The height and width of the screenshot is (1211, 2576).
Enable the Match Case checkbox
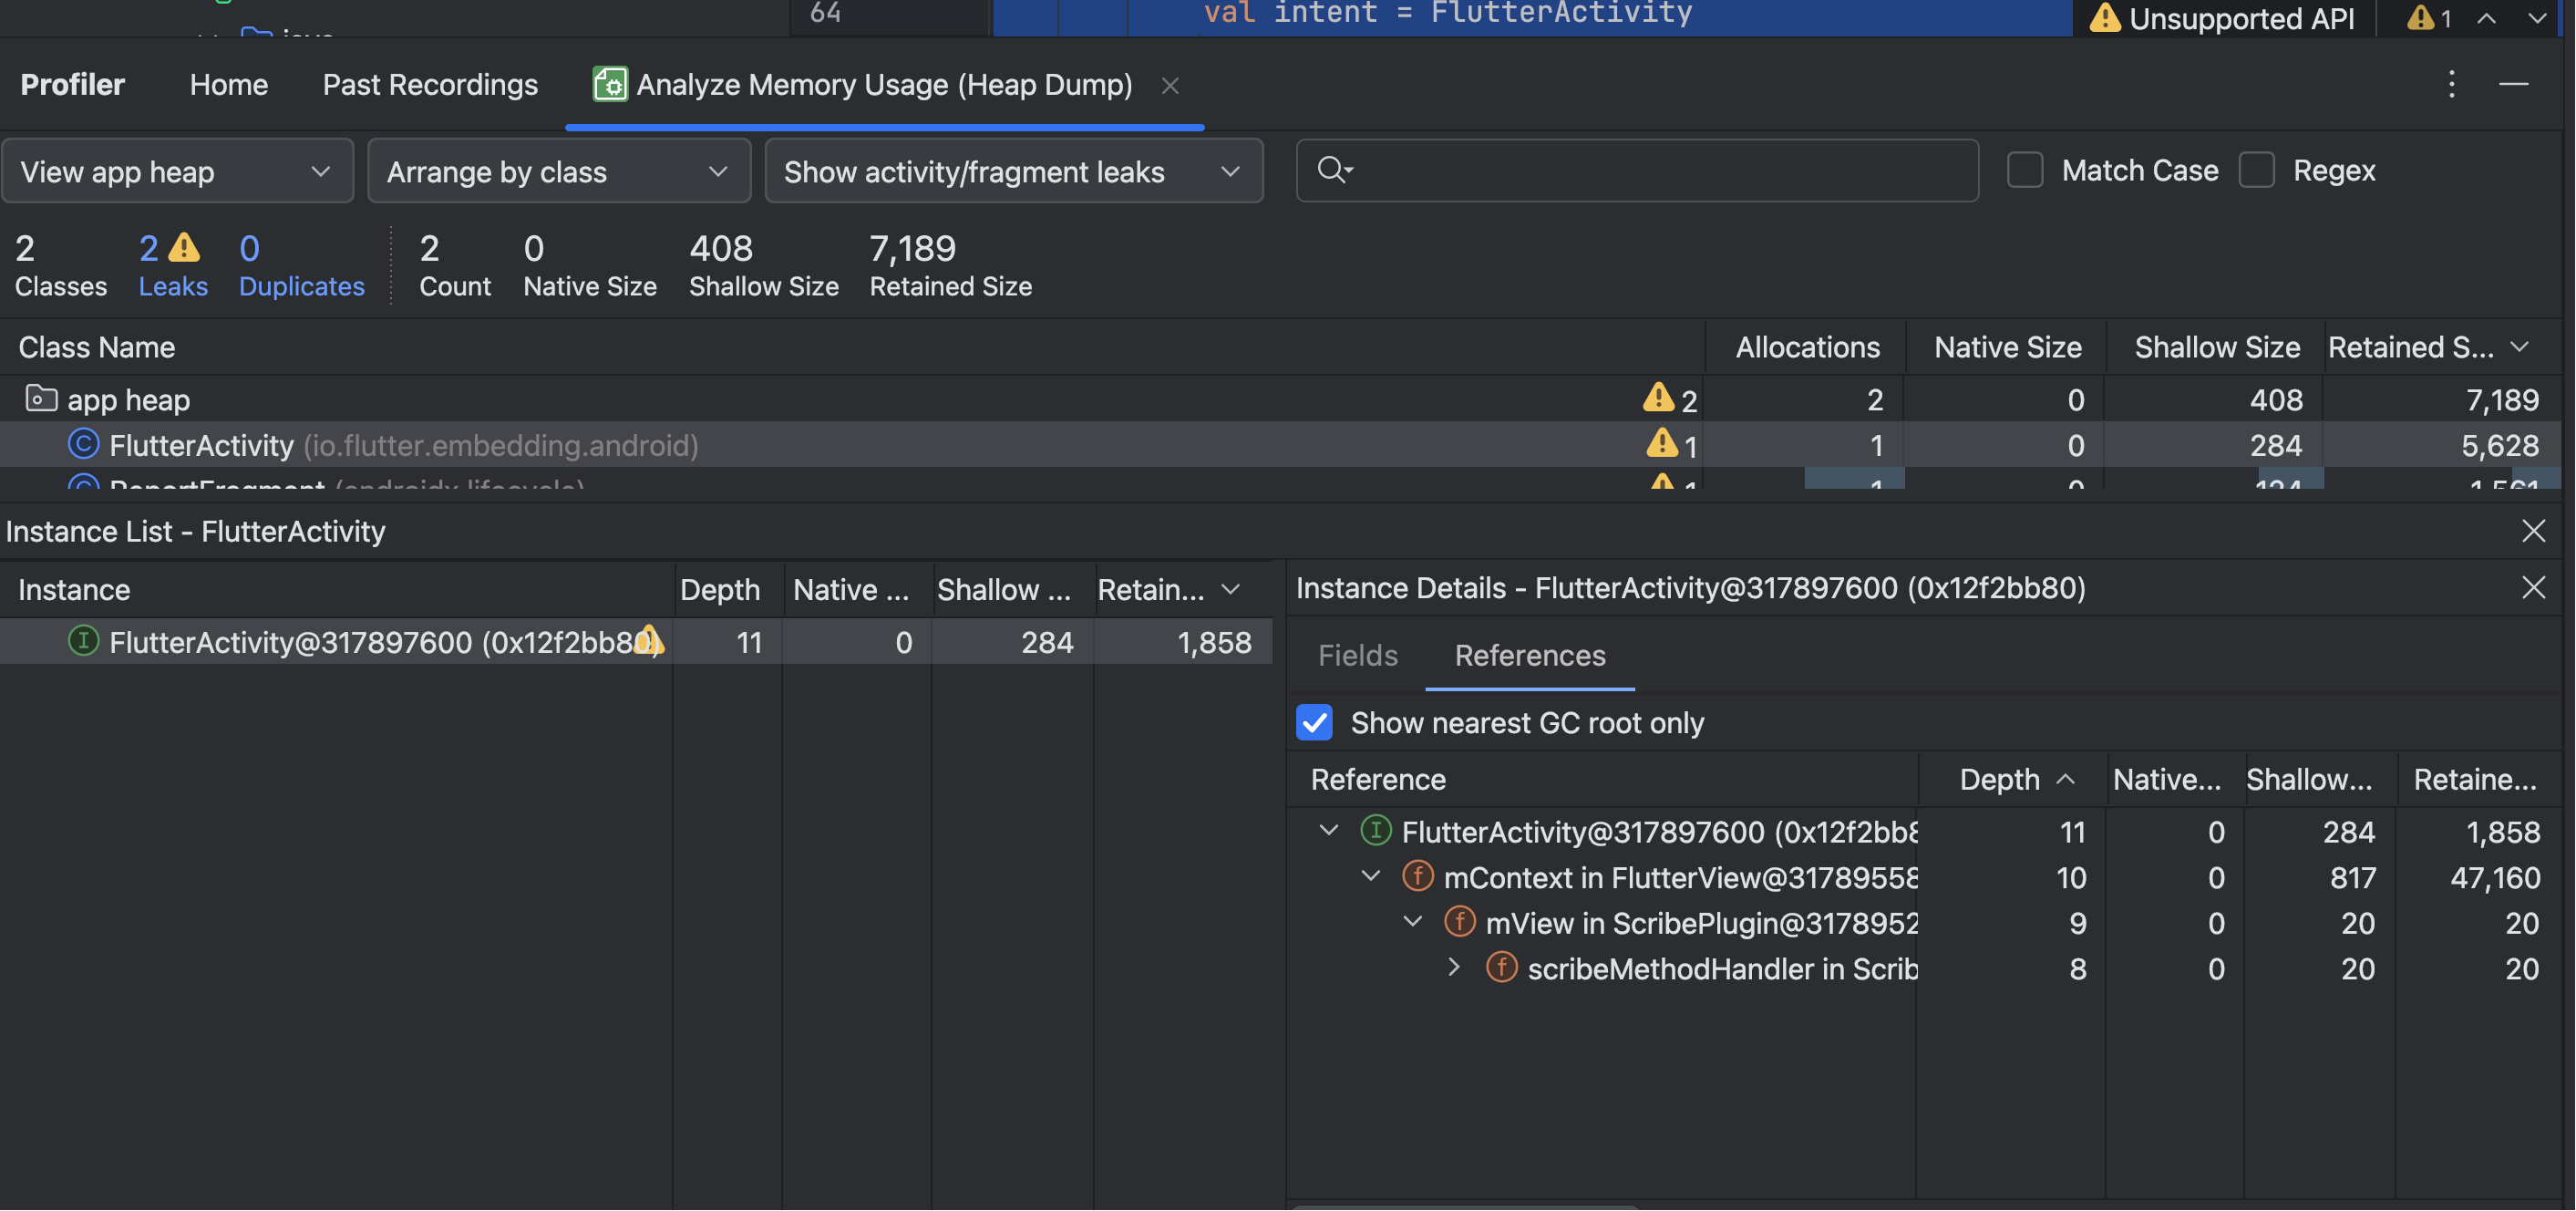coord(2024,170)
